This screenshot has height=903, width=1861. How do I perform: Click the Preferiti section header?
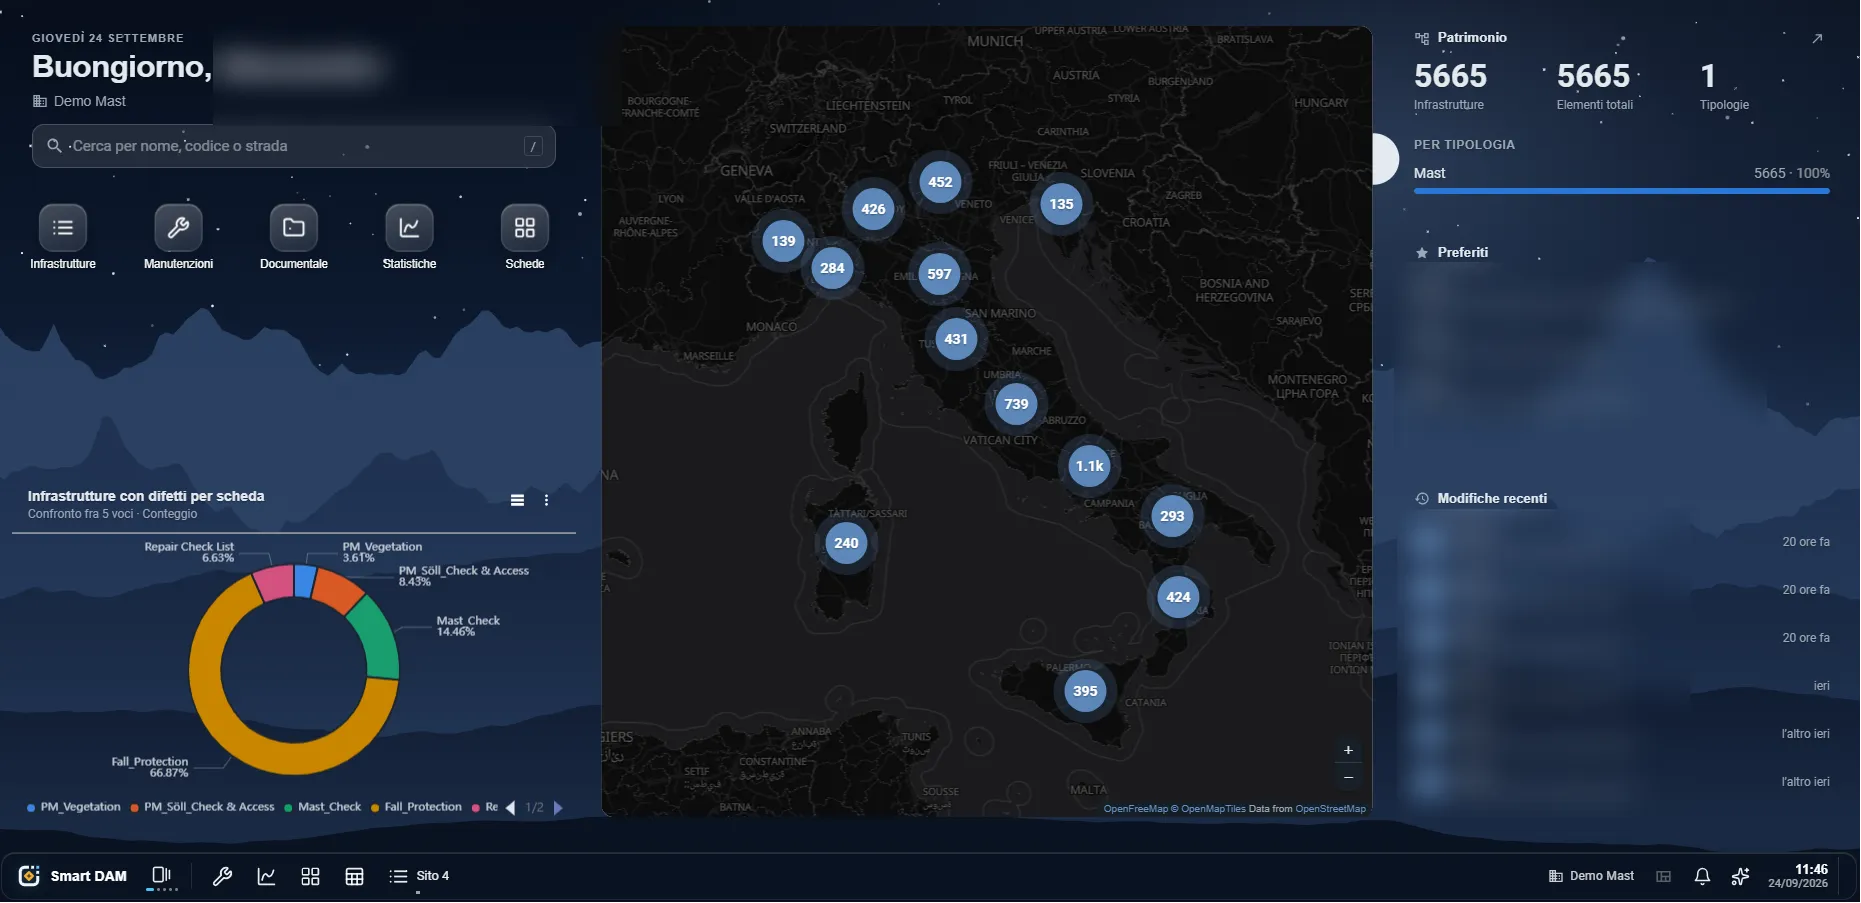(x=1451, y=253)
